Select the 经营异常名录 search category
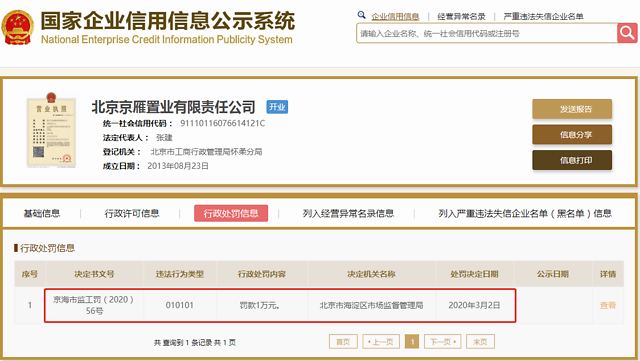The image size is (640, 361). click(x=461, y=16)
